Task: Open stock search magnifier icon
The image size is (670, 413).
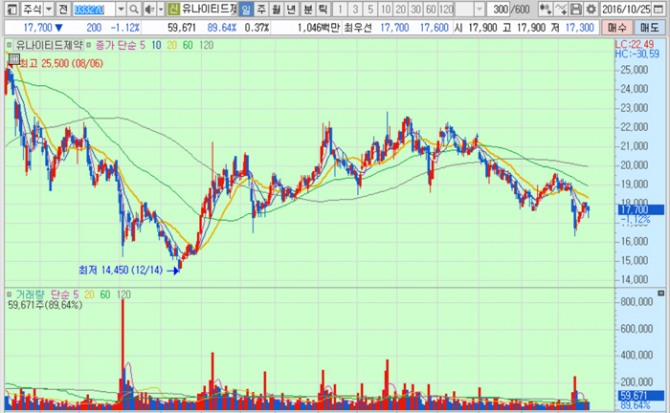Action: pyautogui.click(x=134, y=9)
